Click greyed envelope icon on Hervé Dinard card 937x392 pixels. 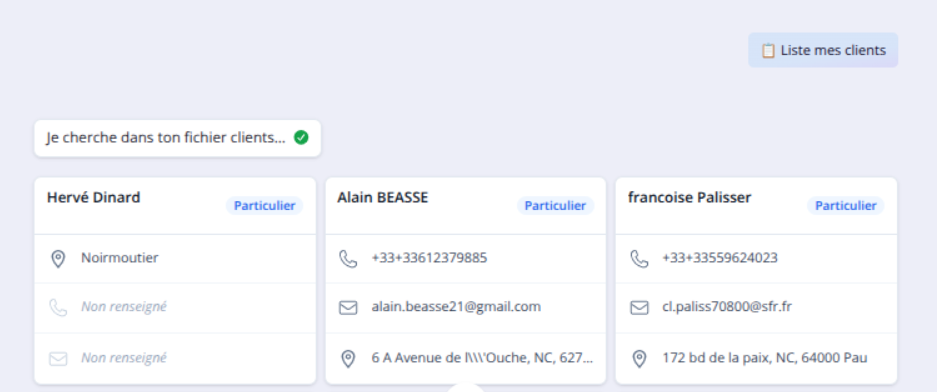[x=58, y=359]
